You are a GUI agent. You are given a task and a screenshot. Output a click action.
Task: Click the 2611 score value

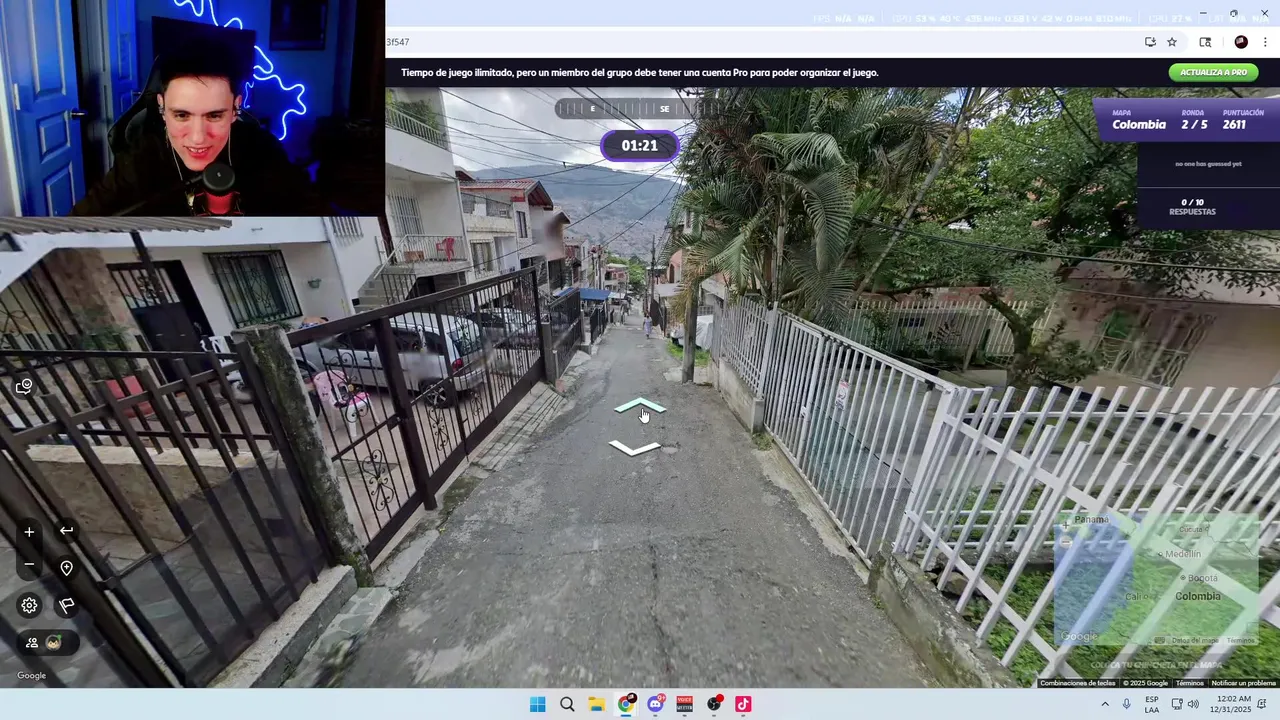[1234, 125]
